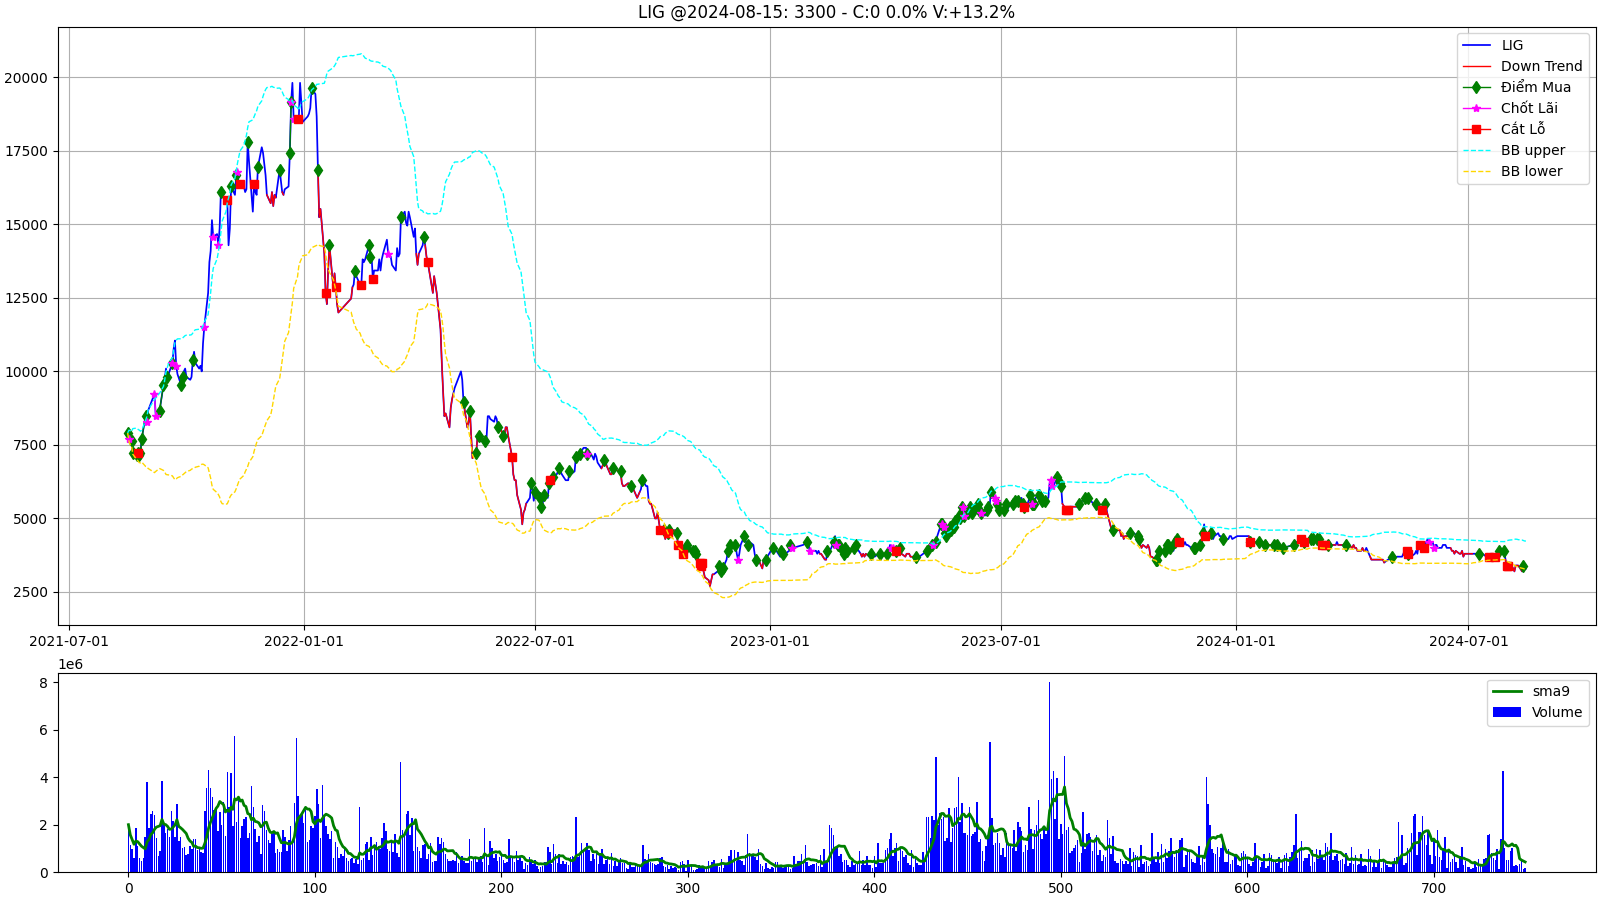This screenshot has height=900, width=1600.
Task: Click the y-axis label '2500'
Action: click(30, 592)
